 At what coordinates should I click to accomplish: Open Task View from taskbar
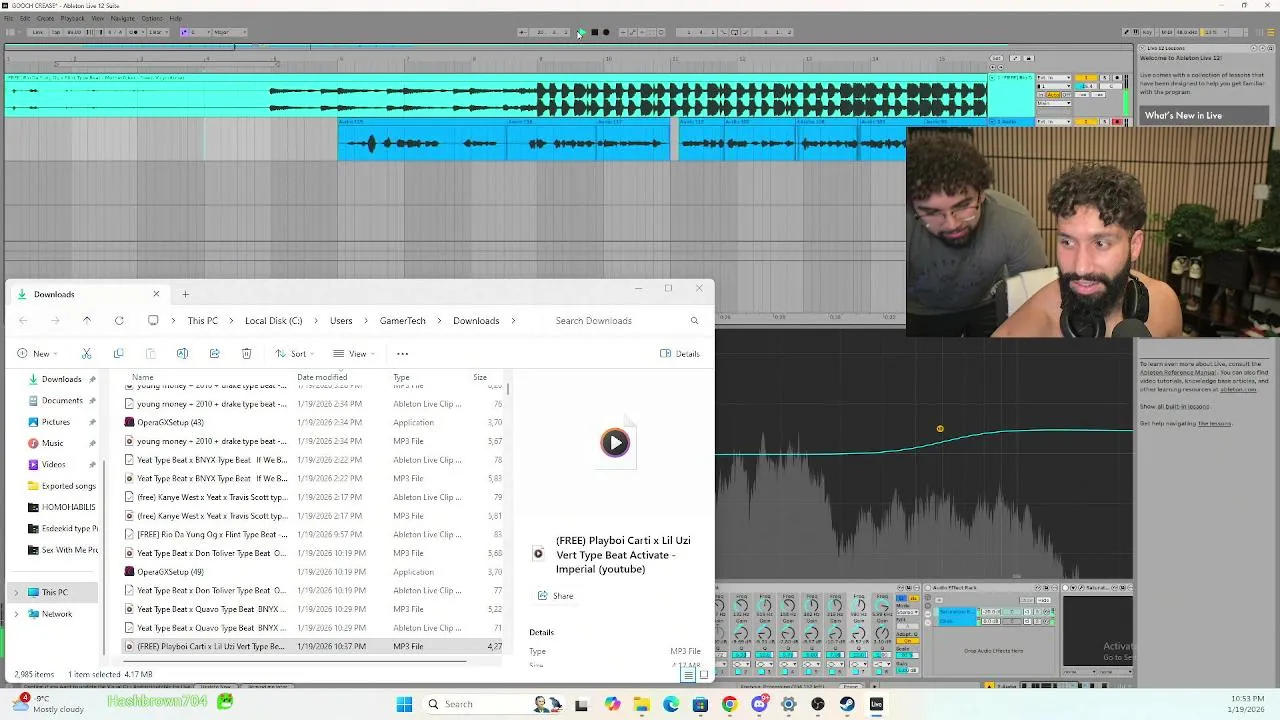tap(581, 704)
